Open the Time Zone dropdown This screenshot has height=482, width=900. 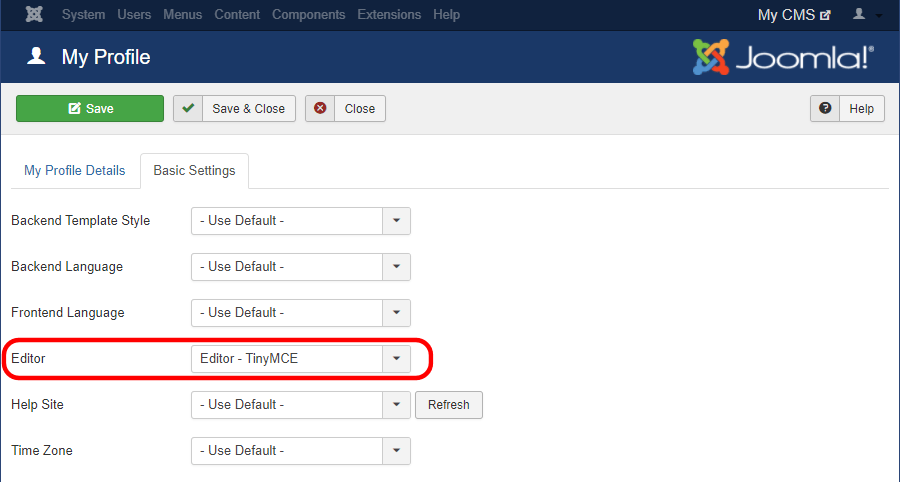[x=301, y=450]
